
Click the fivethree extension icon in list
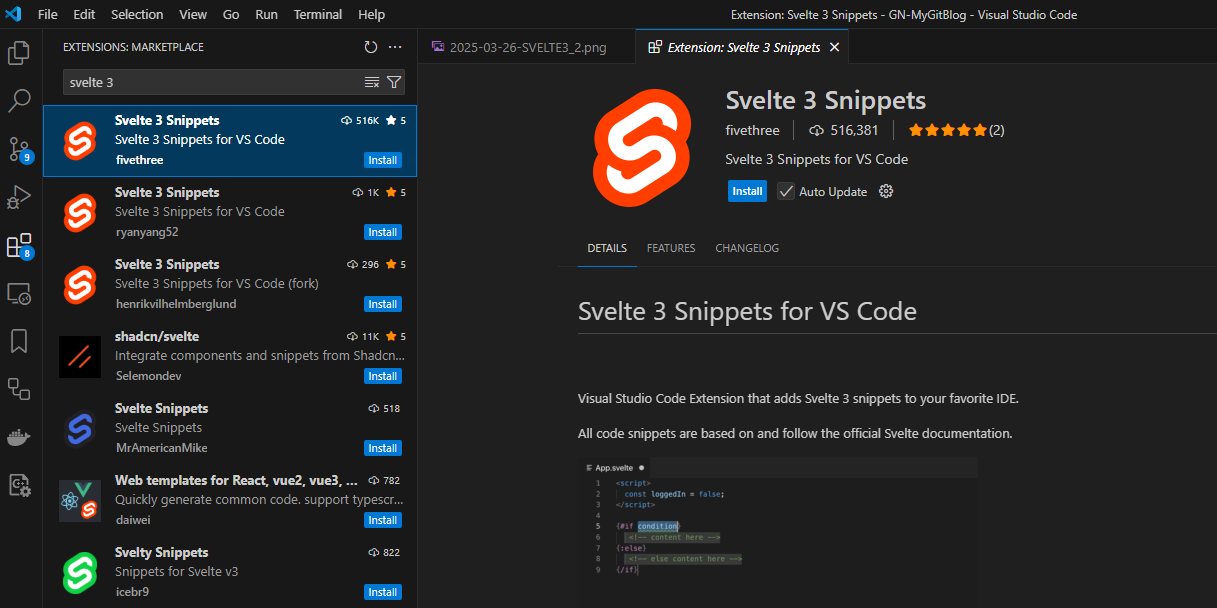click(x=79, y=141)
